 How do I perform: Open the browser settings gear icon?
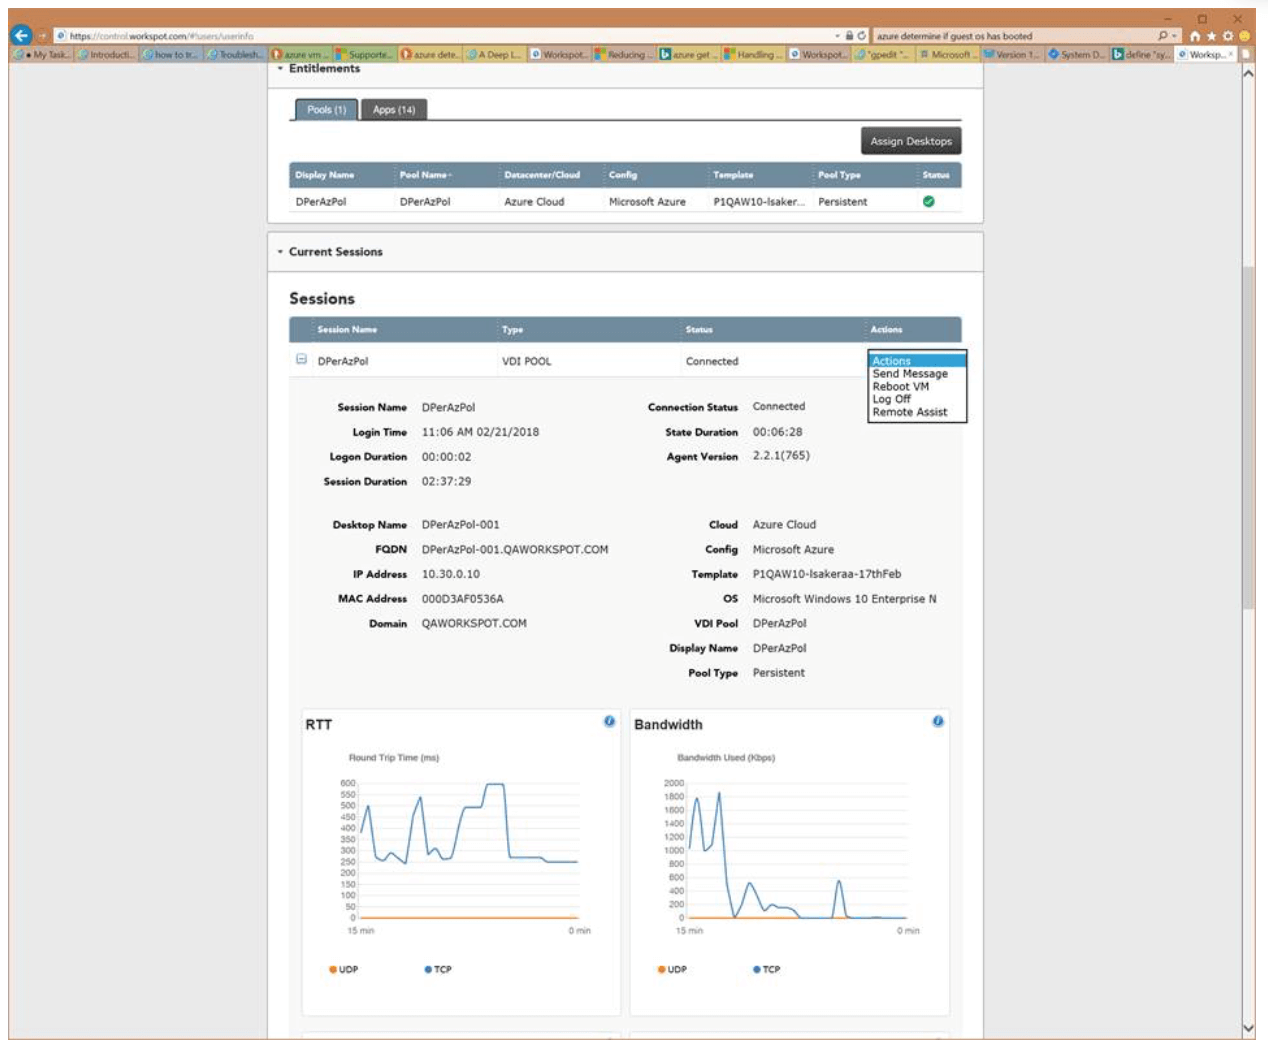point(1228,36)
